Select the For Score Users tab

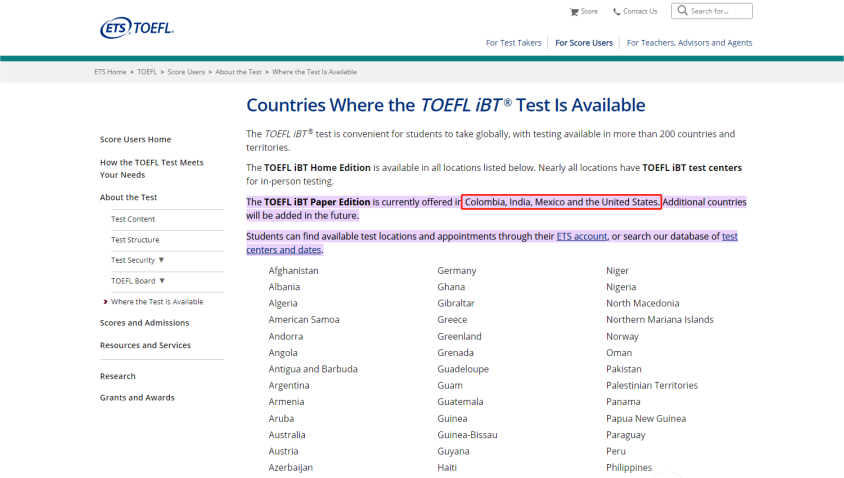click(x=584, y=43)
